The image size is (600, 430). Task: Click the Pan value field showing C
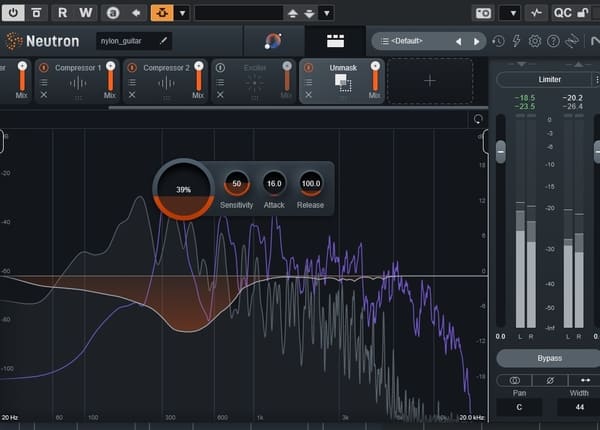click(x=519, y=407)
